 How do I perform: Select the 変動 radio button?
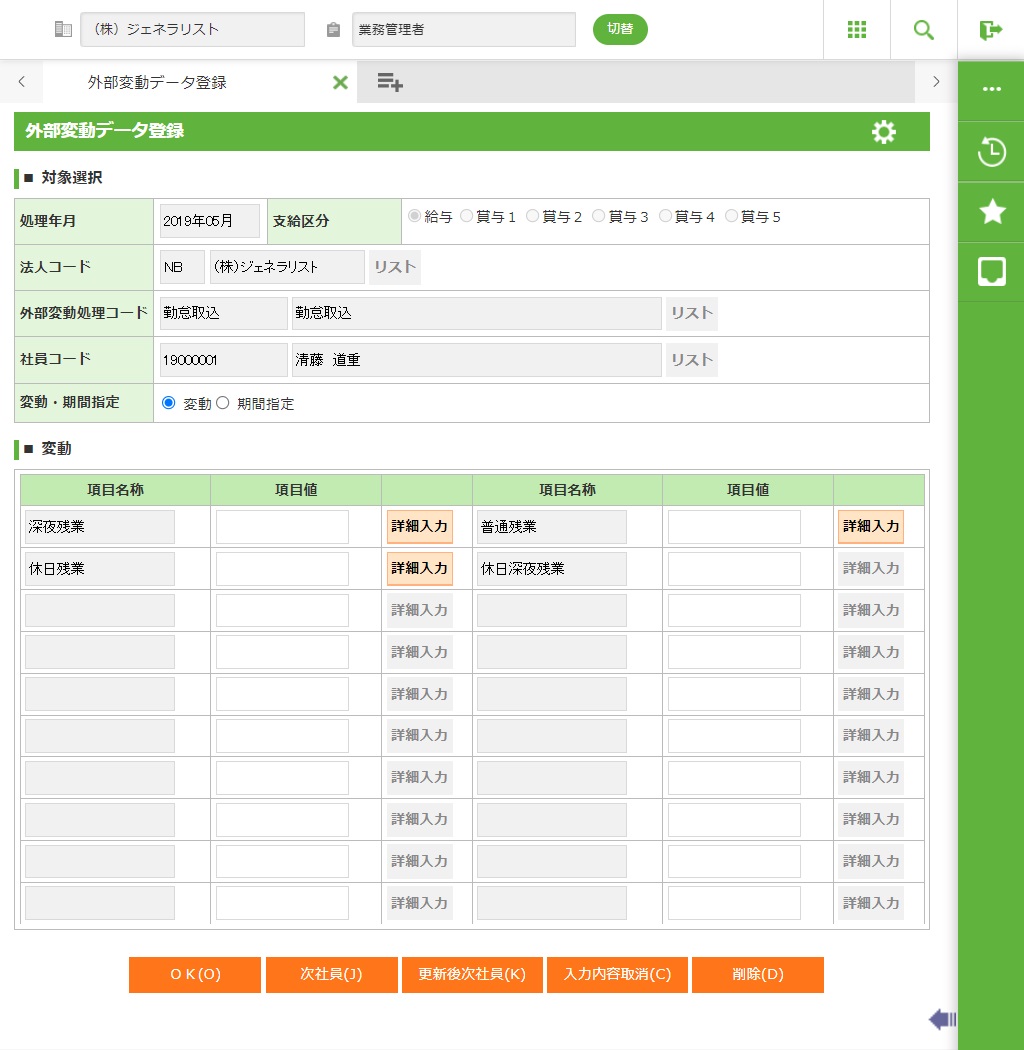pyautogui.click(x=168, y=403)
